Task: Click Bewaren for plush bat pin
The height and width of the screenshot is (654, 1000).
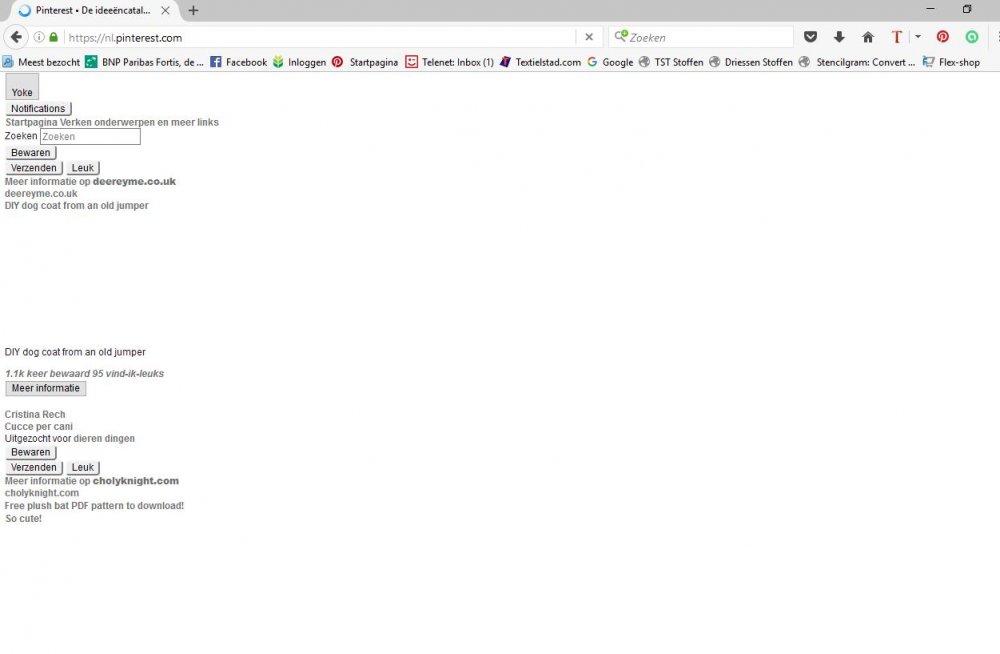Action: (x=31, y=452)
